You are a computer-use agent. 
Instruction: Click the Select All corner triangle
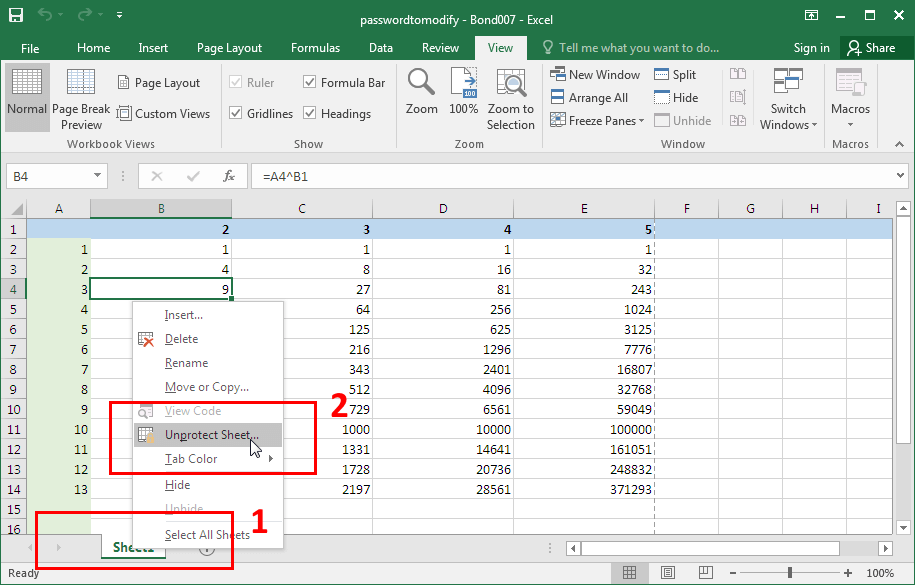click(16, 208)
